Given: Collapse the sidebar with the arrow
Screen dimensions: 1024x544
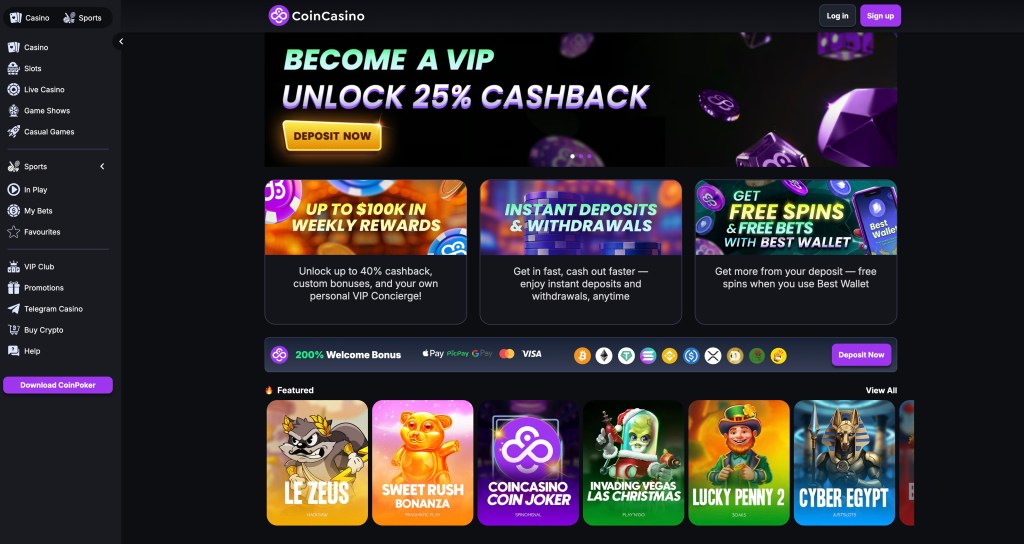Looking at the screenshot, I should pos(121,41).
